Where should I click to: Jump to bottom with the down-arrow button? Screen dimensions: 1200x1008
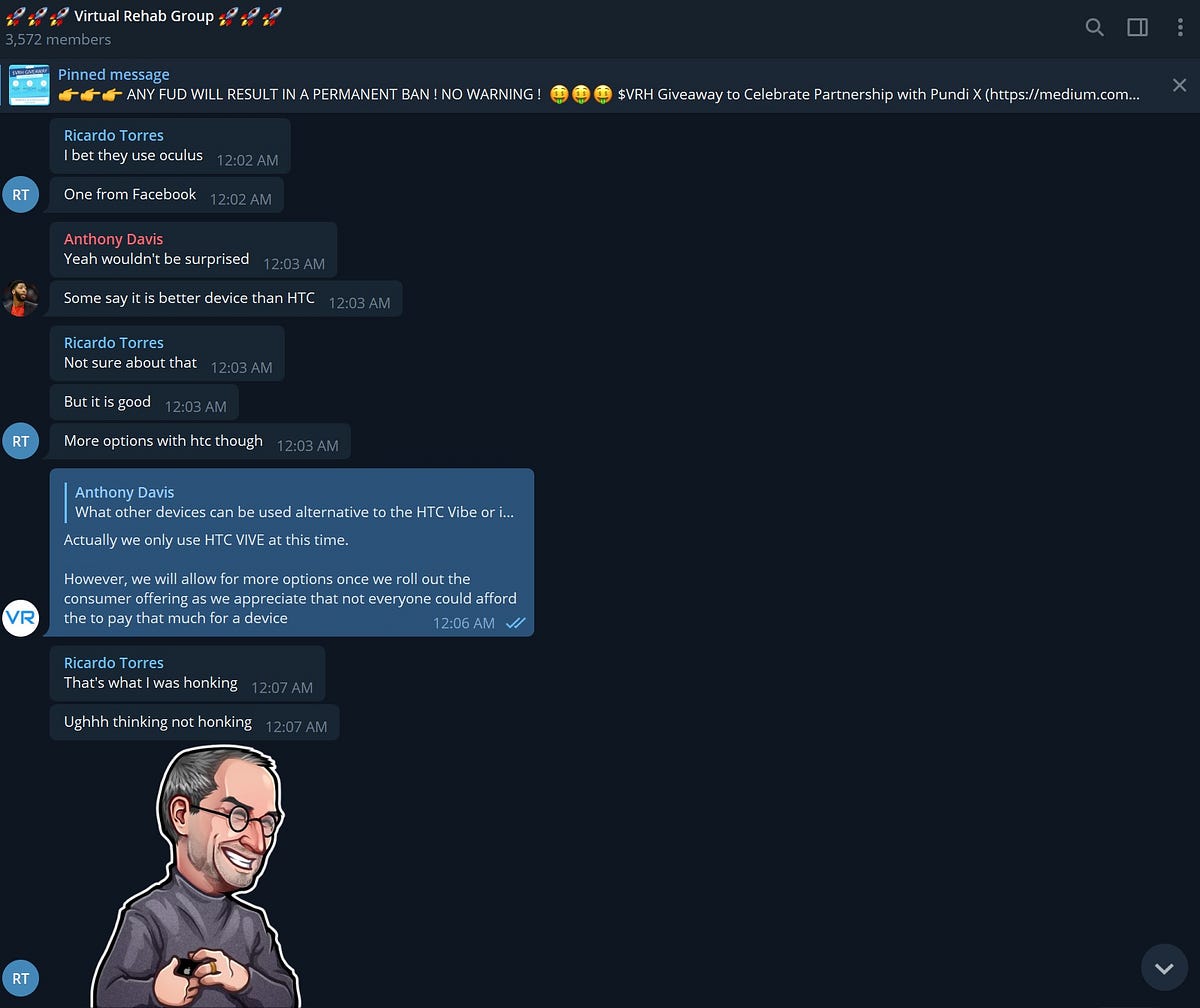coord(1163,968)
